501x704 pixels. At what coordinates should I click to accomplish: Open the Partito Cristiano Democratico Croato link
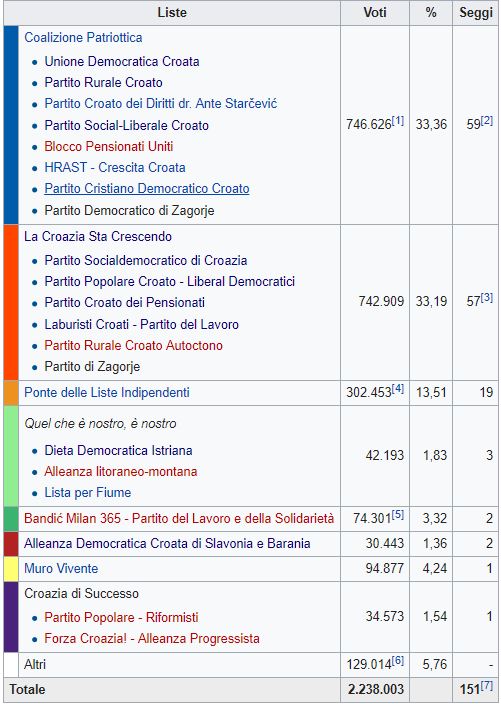pos(147,189)
